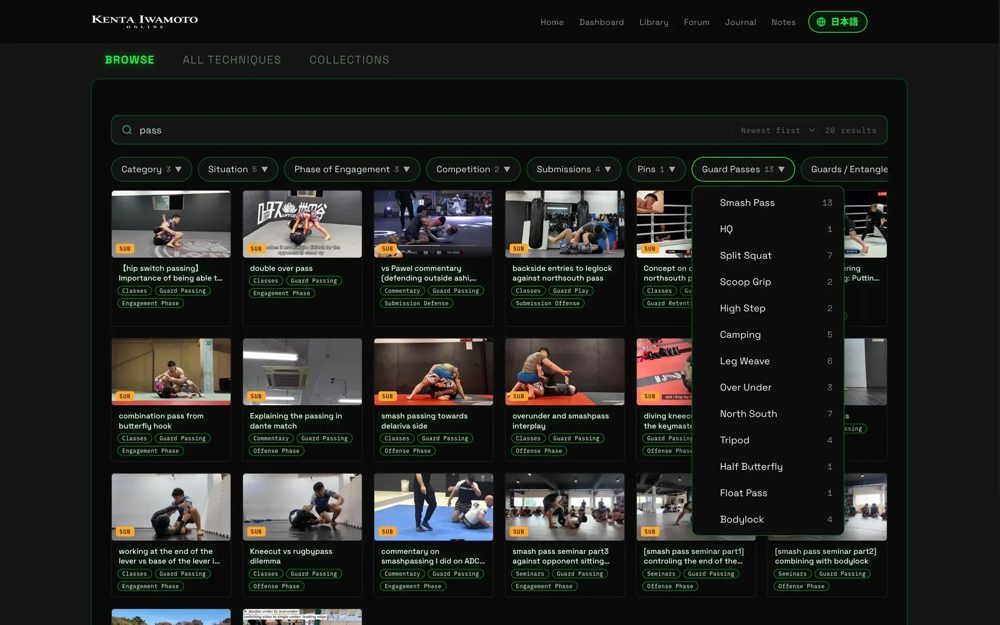Viewport: 1000px width, 625px height.
Task: Click the magnifier icon in search bar
Action: 127,130
